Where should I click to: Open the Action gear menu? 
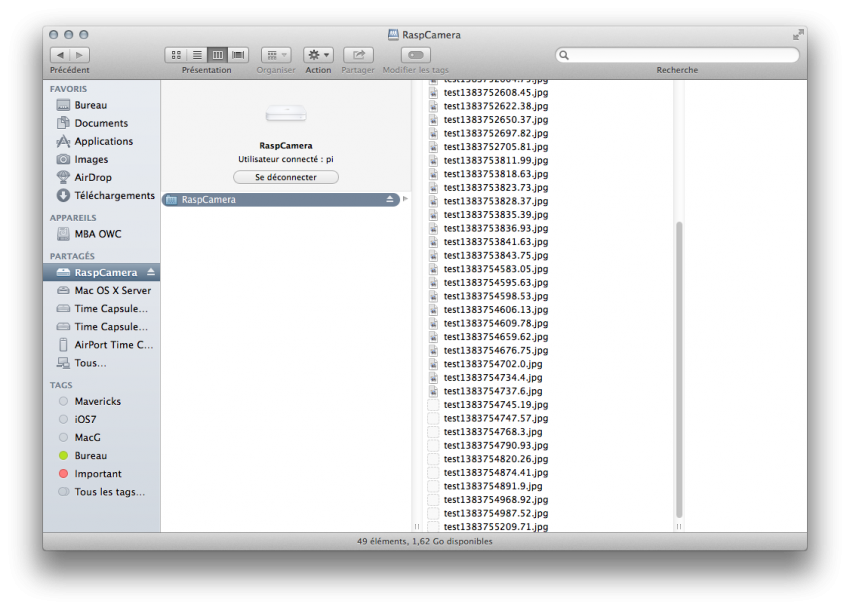[x=318, y=55]
